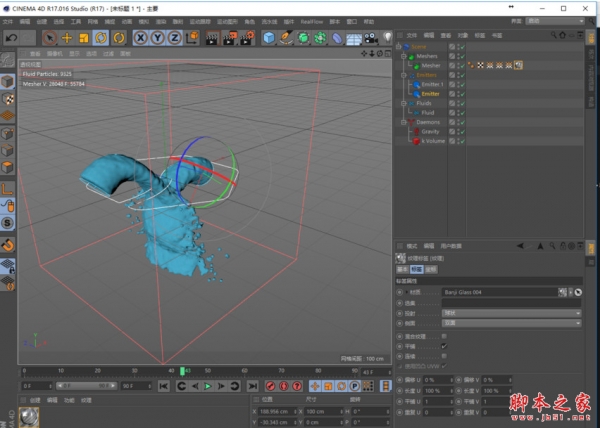The width and height of the screenshot is (600, 428).
Task: Click the Play forward button in timeline
Action: pos(208,386)
